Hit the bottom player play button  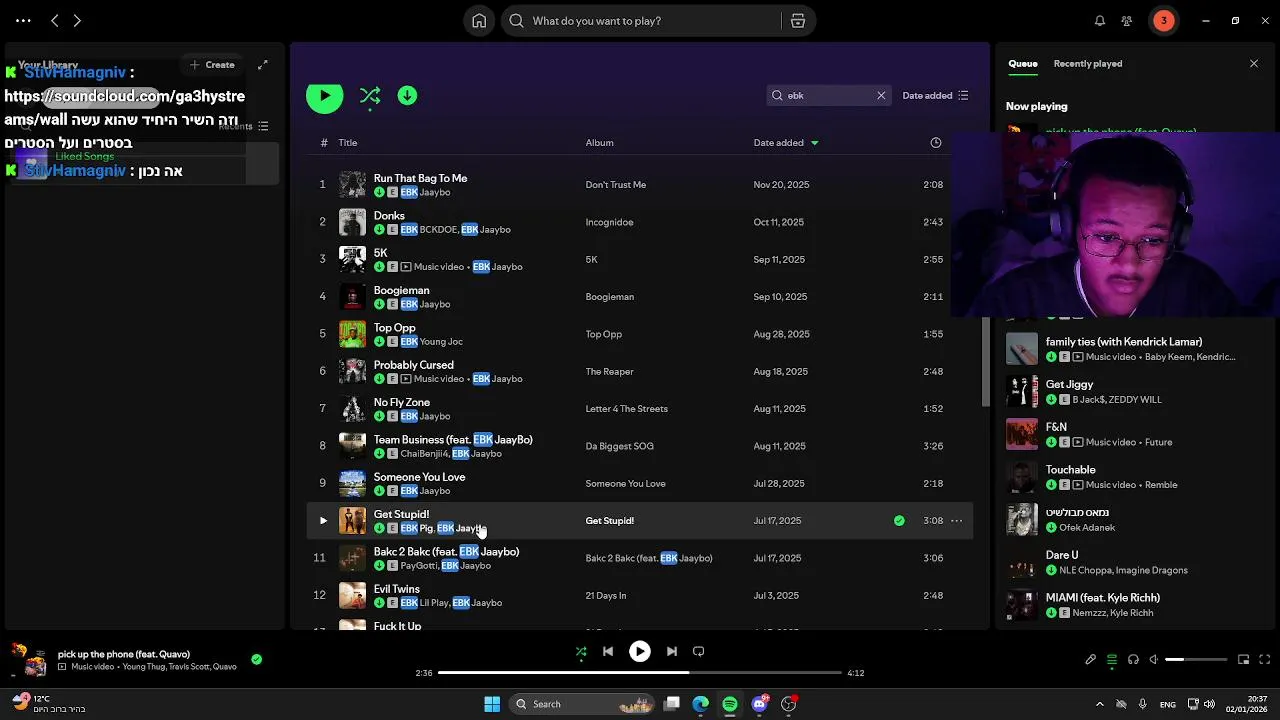coord(640,652)
